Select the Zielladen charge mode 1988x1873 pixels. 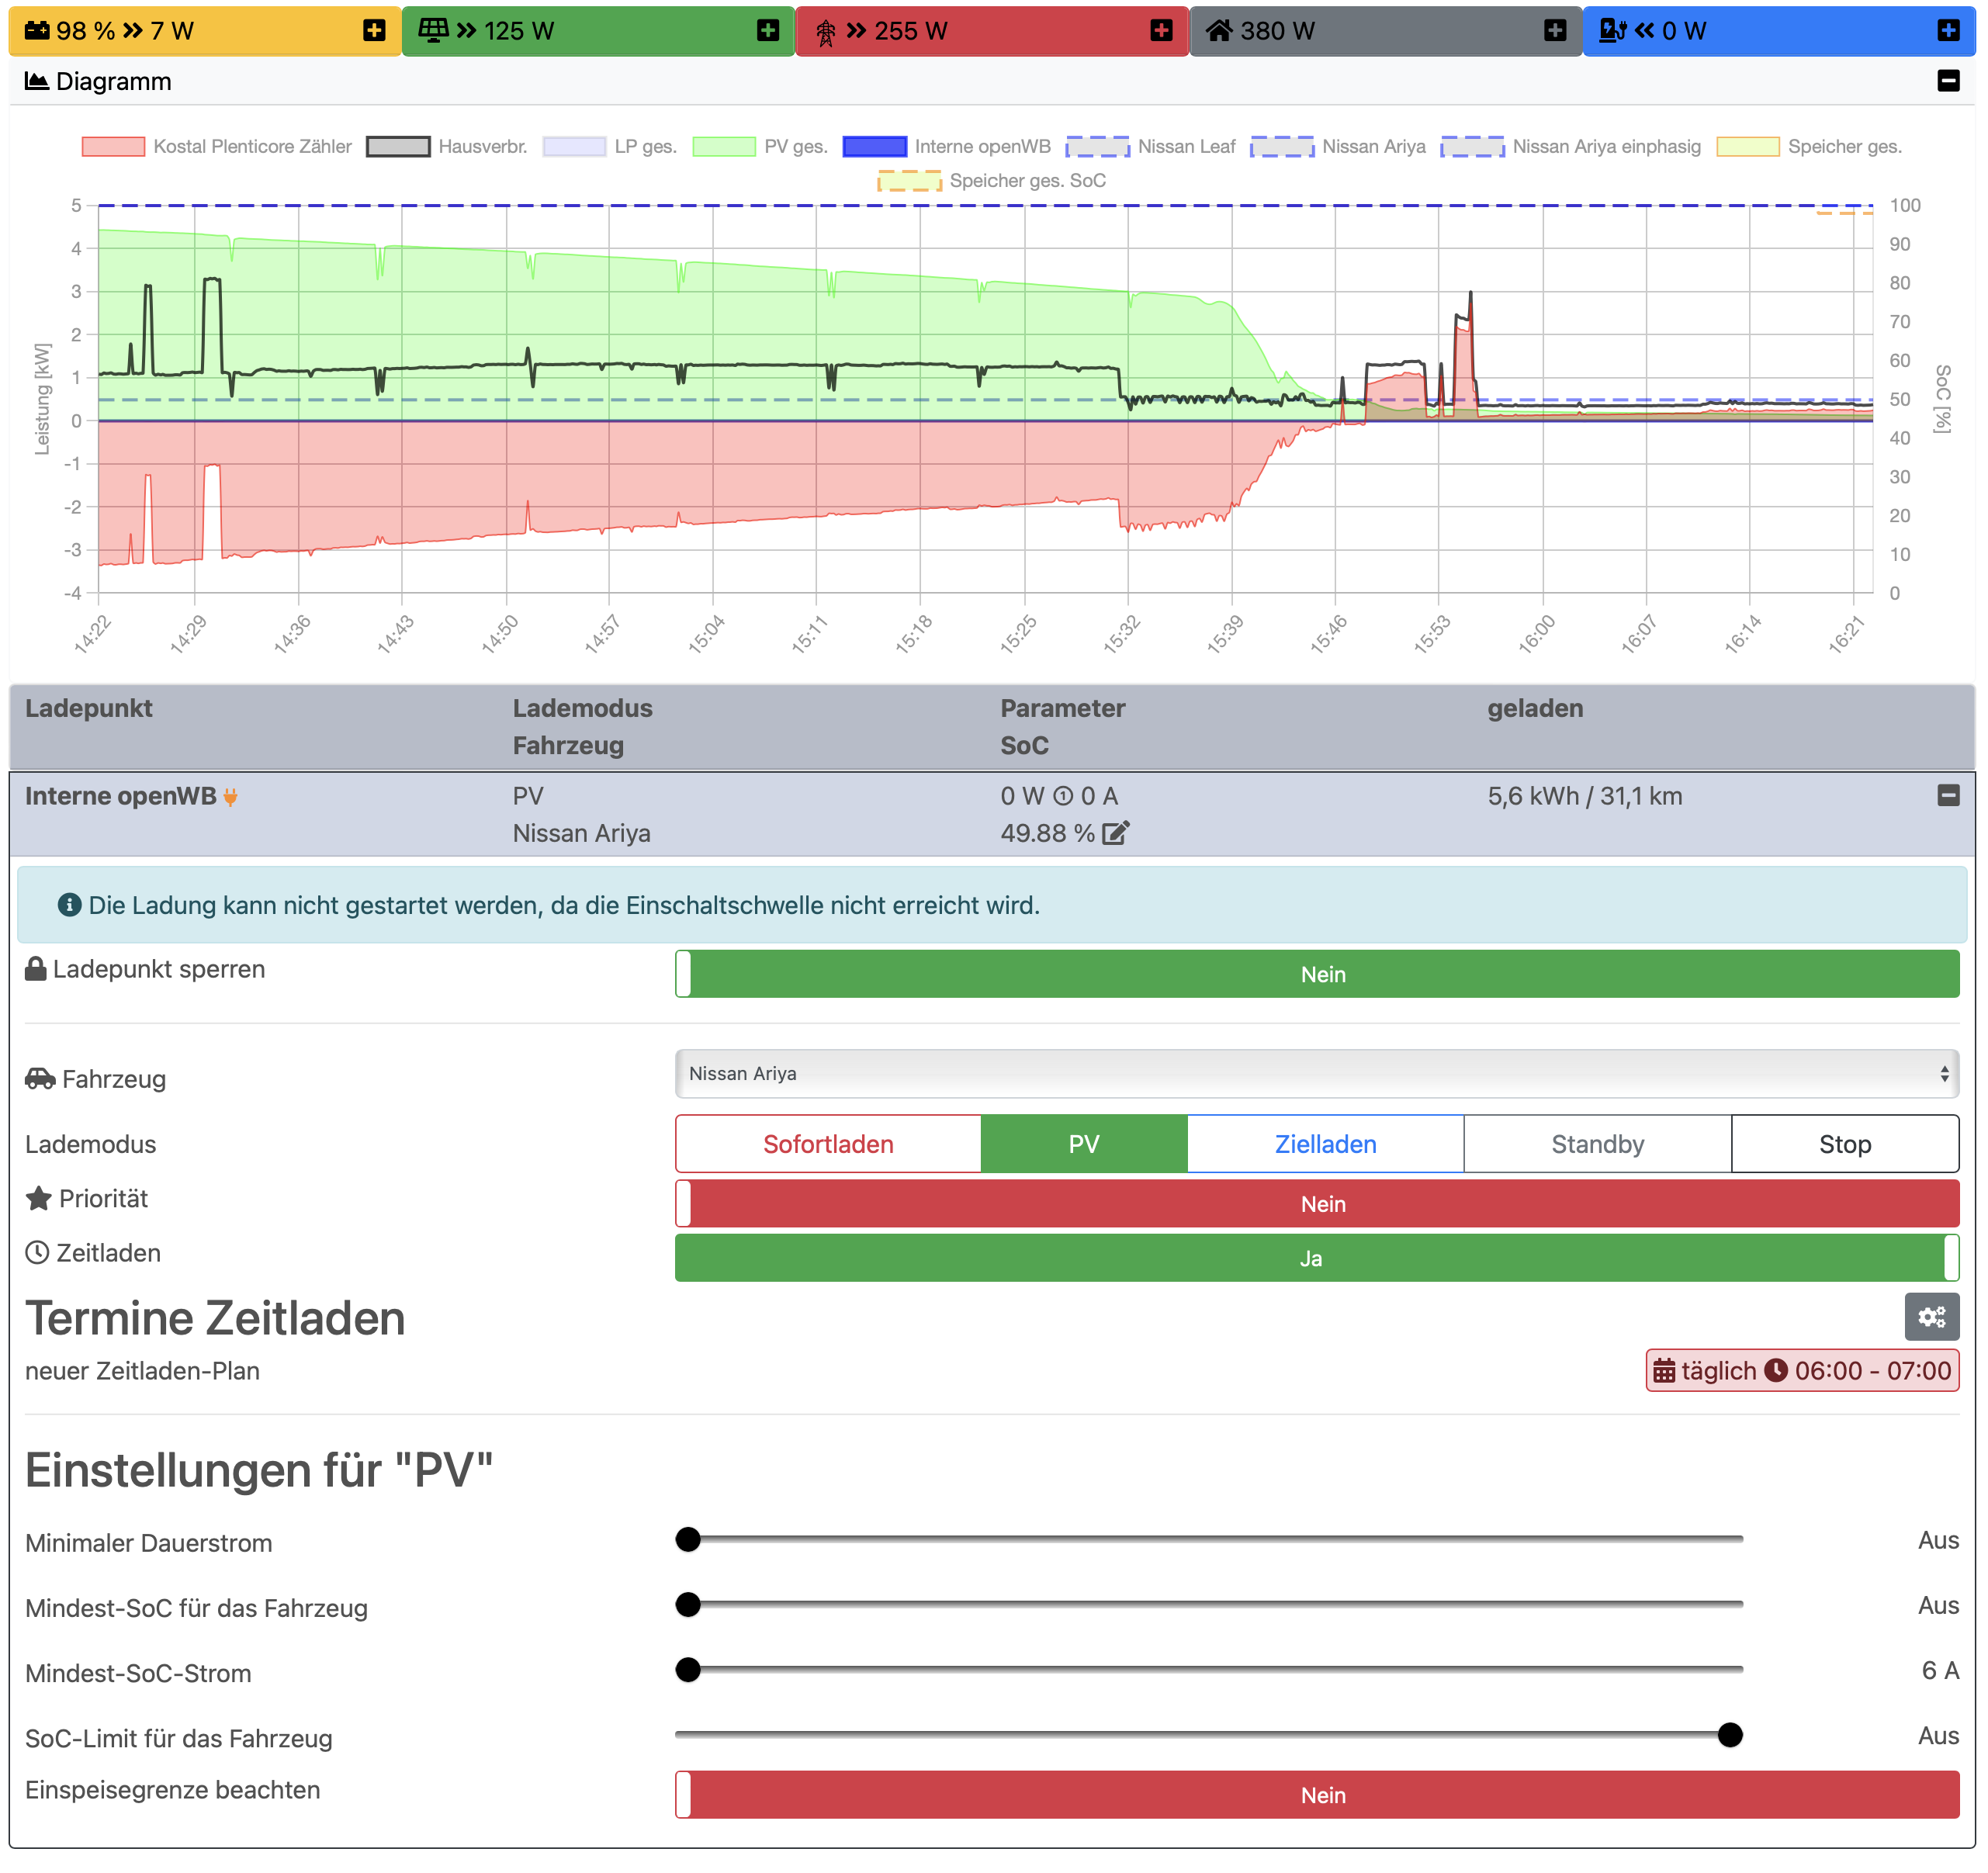click(1325, 1144)
